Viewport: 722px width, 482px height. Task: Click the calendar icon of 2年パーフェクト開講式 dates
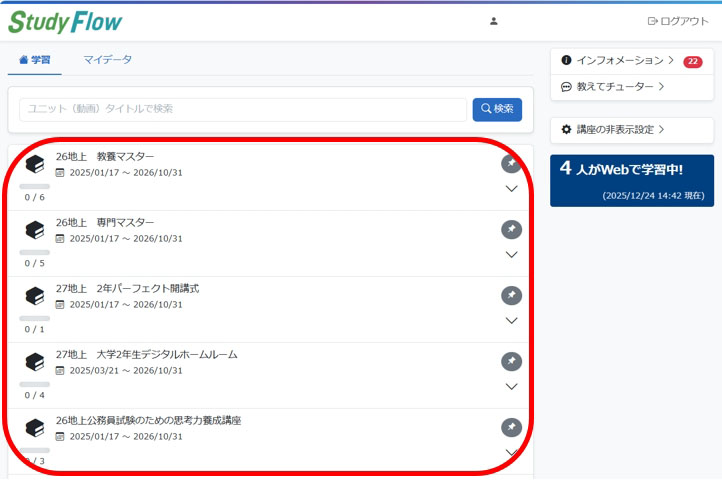tap(60, 304)
